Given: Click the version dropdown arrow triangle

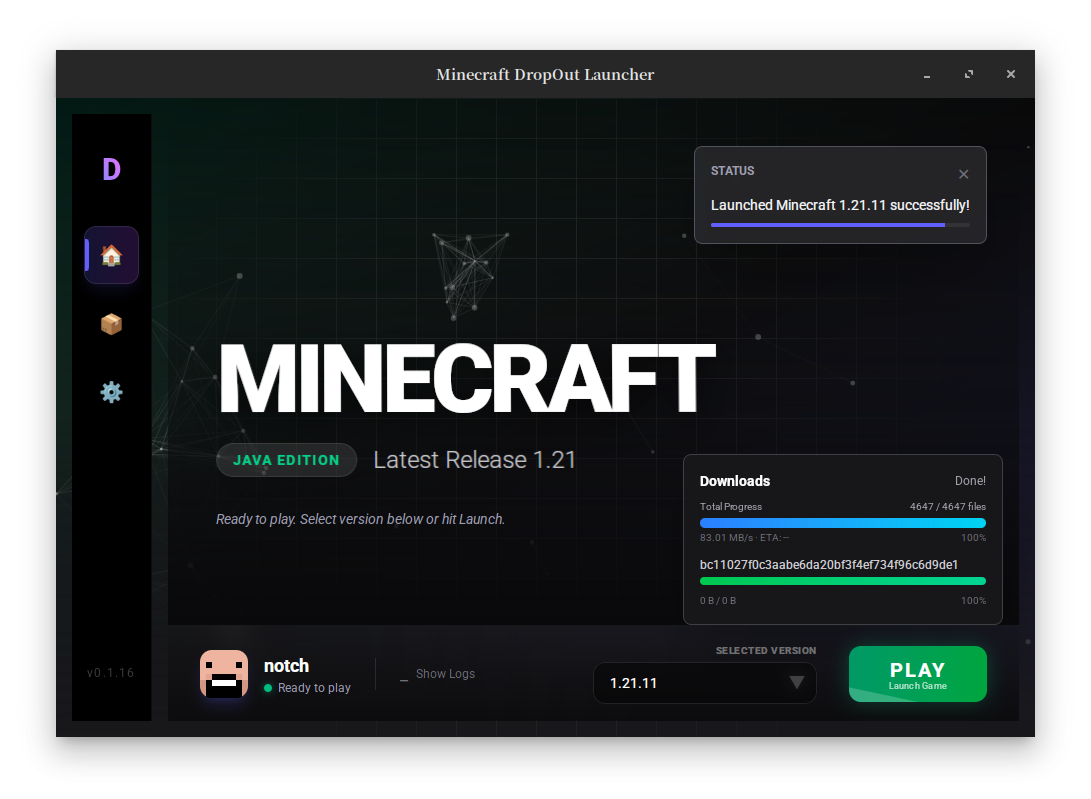Looking at the screenshot, I should tap(796, 683).
